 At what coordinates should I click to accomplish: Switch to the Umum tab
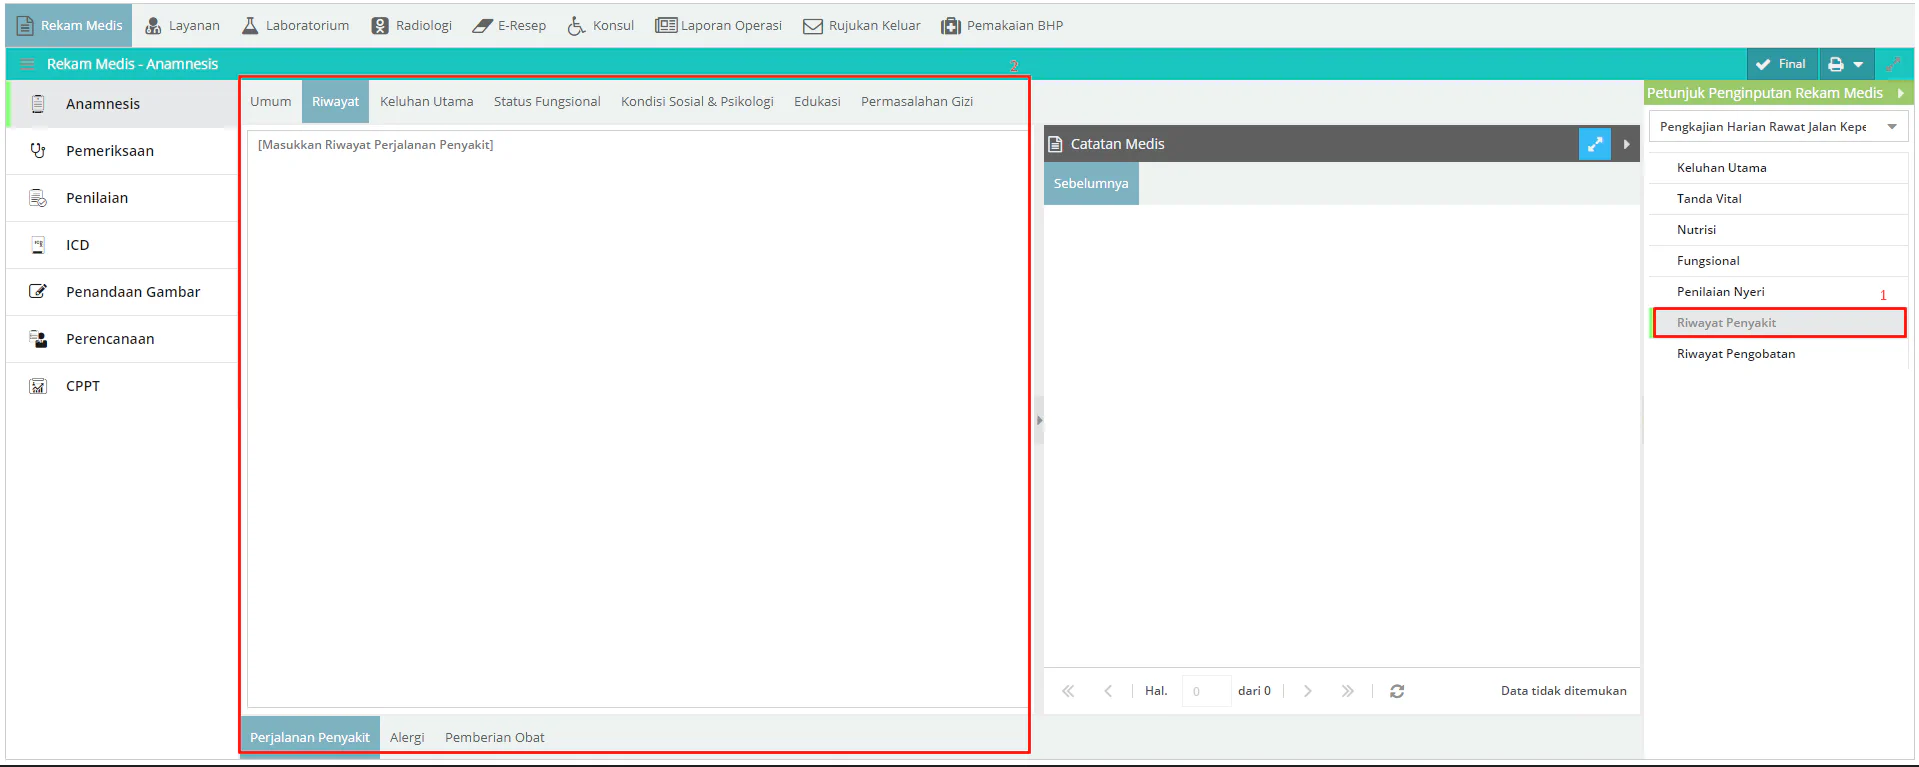click(x=271, y=102)
